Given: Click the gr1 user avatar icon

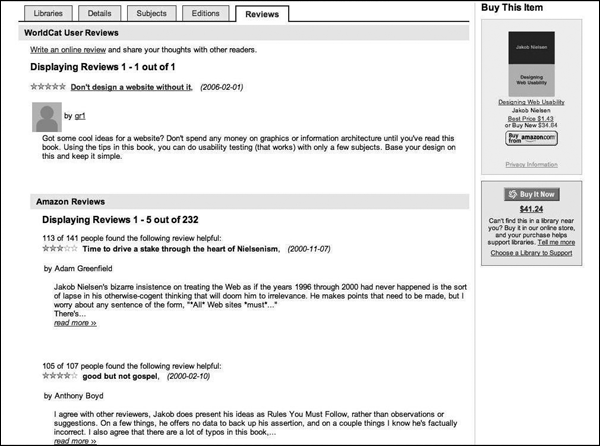Looking at the screenshot, I should point(45,115).
